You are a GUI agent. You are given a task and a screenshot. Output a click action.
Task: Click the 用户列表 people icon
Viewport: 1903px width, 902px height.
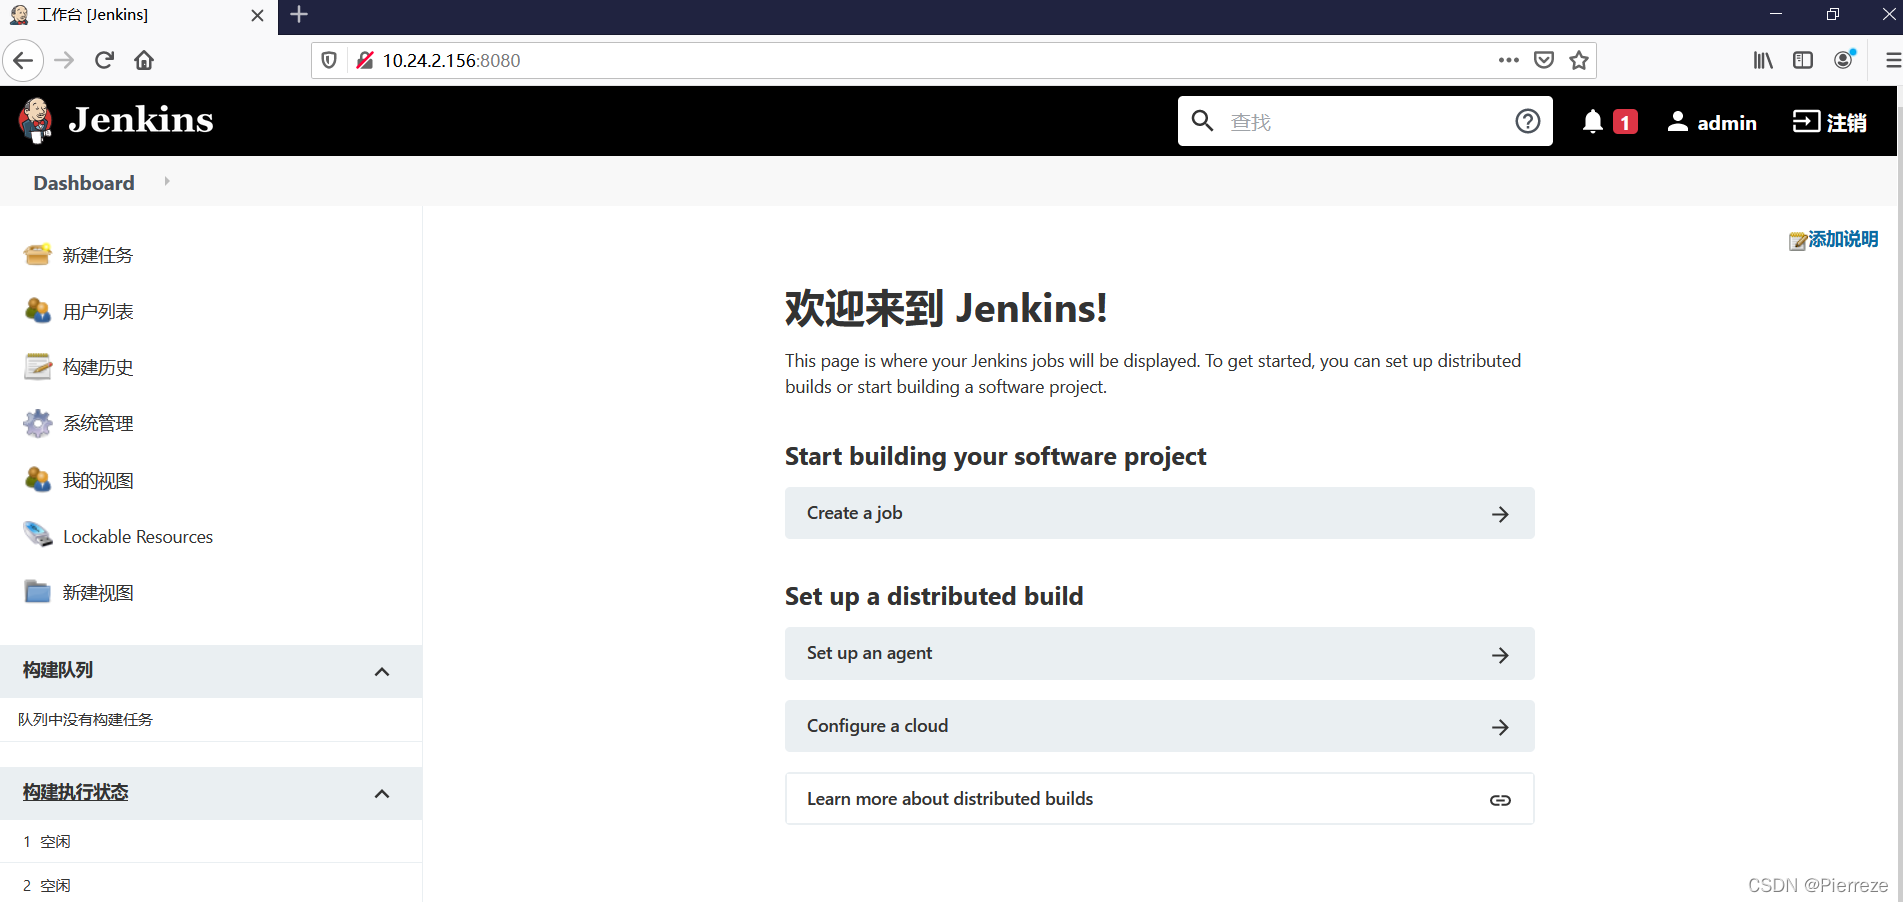coord(38,311)
